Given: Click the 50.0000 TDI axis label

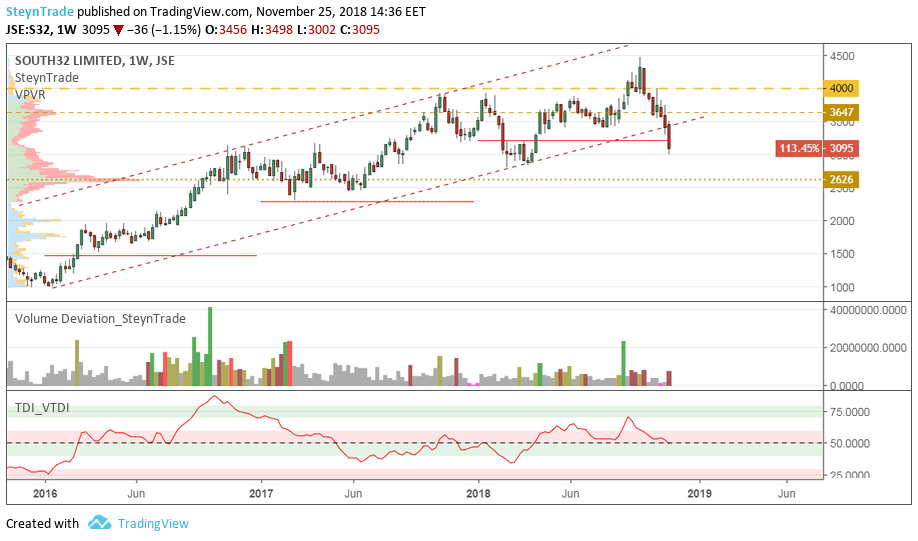Looking at the screenshot, I should point(850,443).
